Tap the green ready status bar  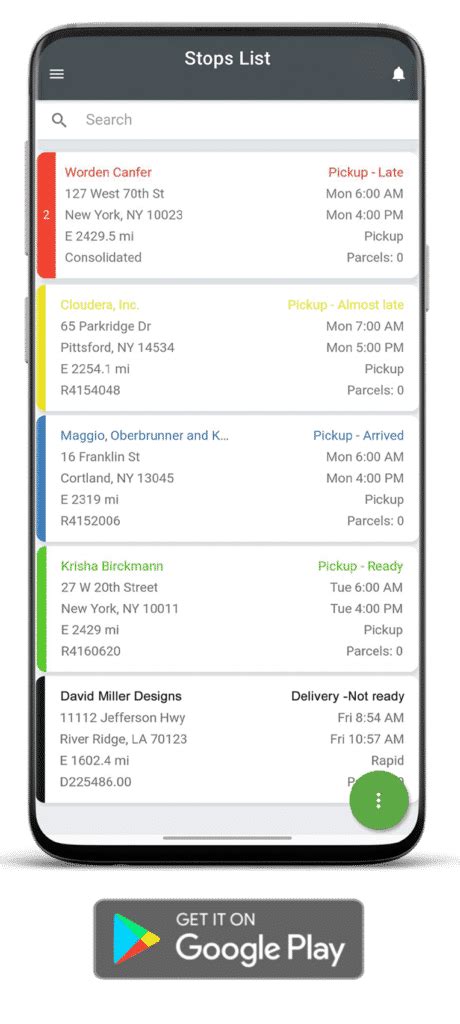click(x=41, y=609)
